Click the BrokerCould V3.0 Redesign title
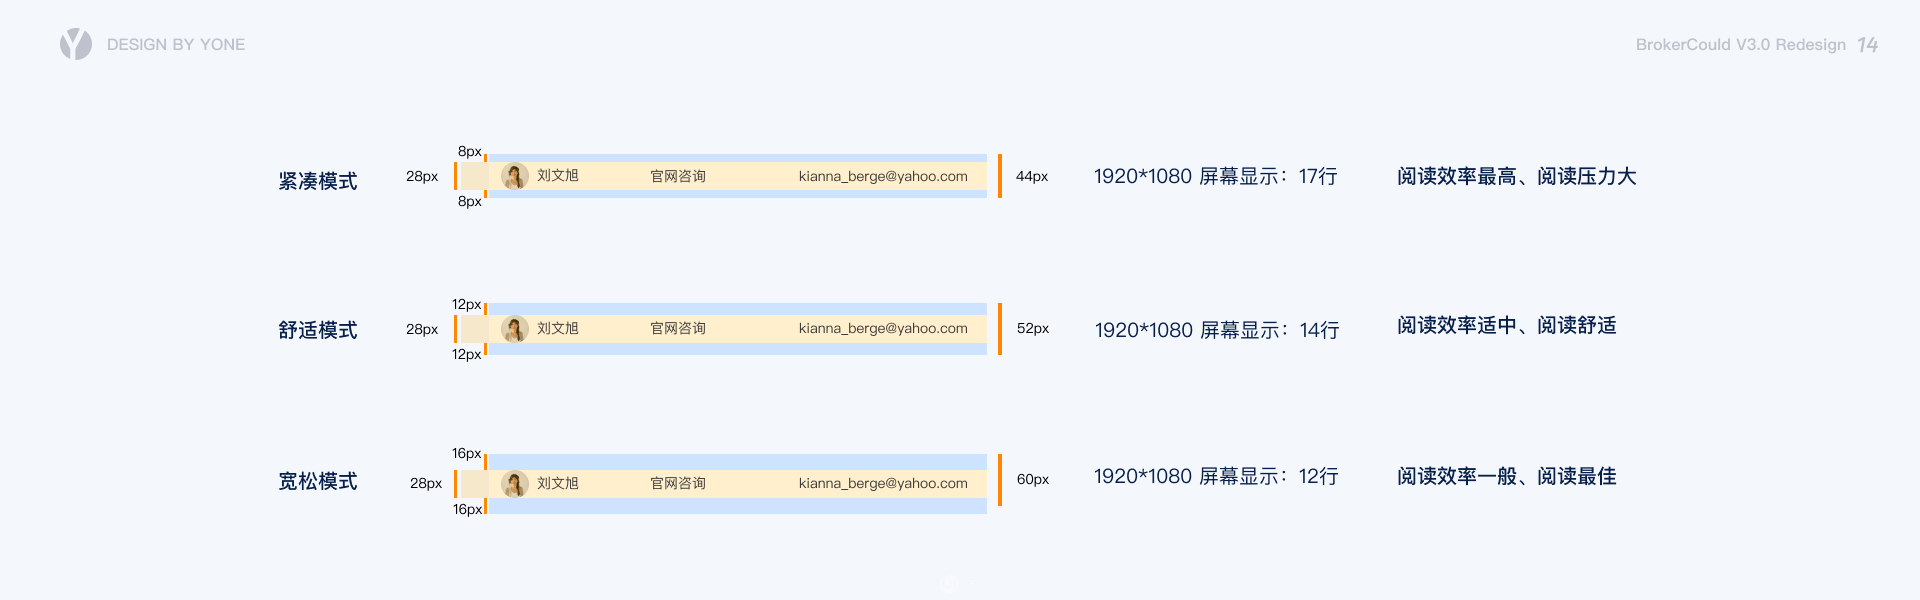Screen dimensions: 1920x600 pos(1741,45)
